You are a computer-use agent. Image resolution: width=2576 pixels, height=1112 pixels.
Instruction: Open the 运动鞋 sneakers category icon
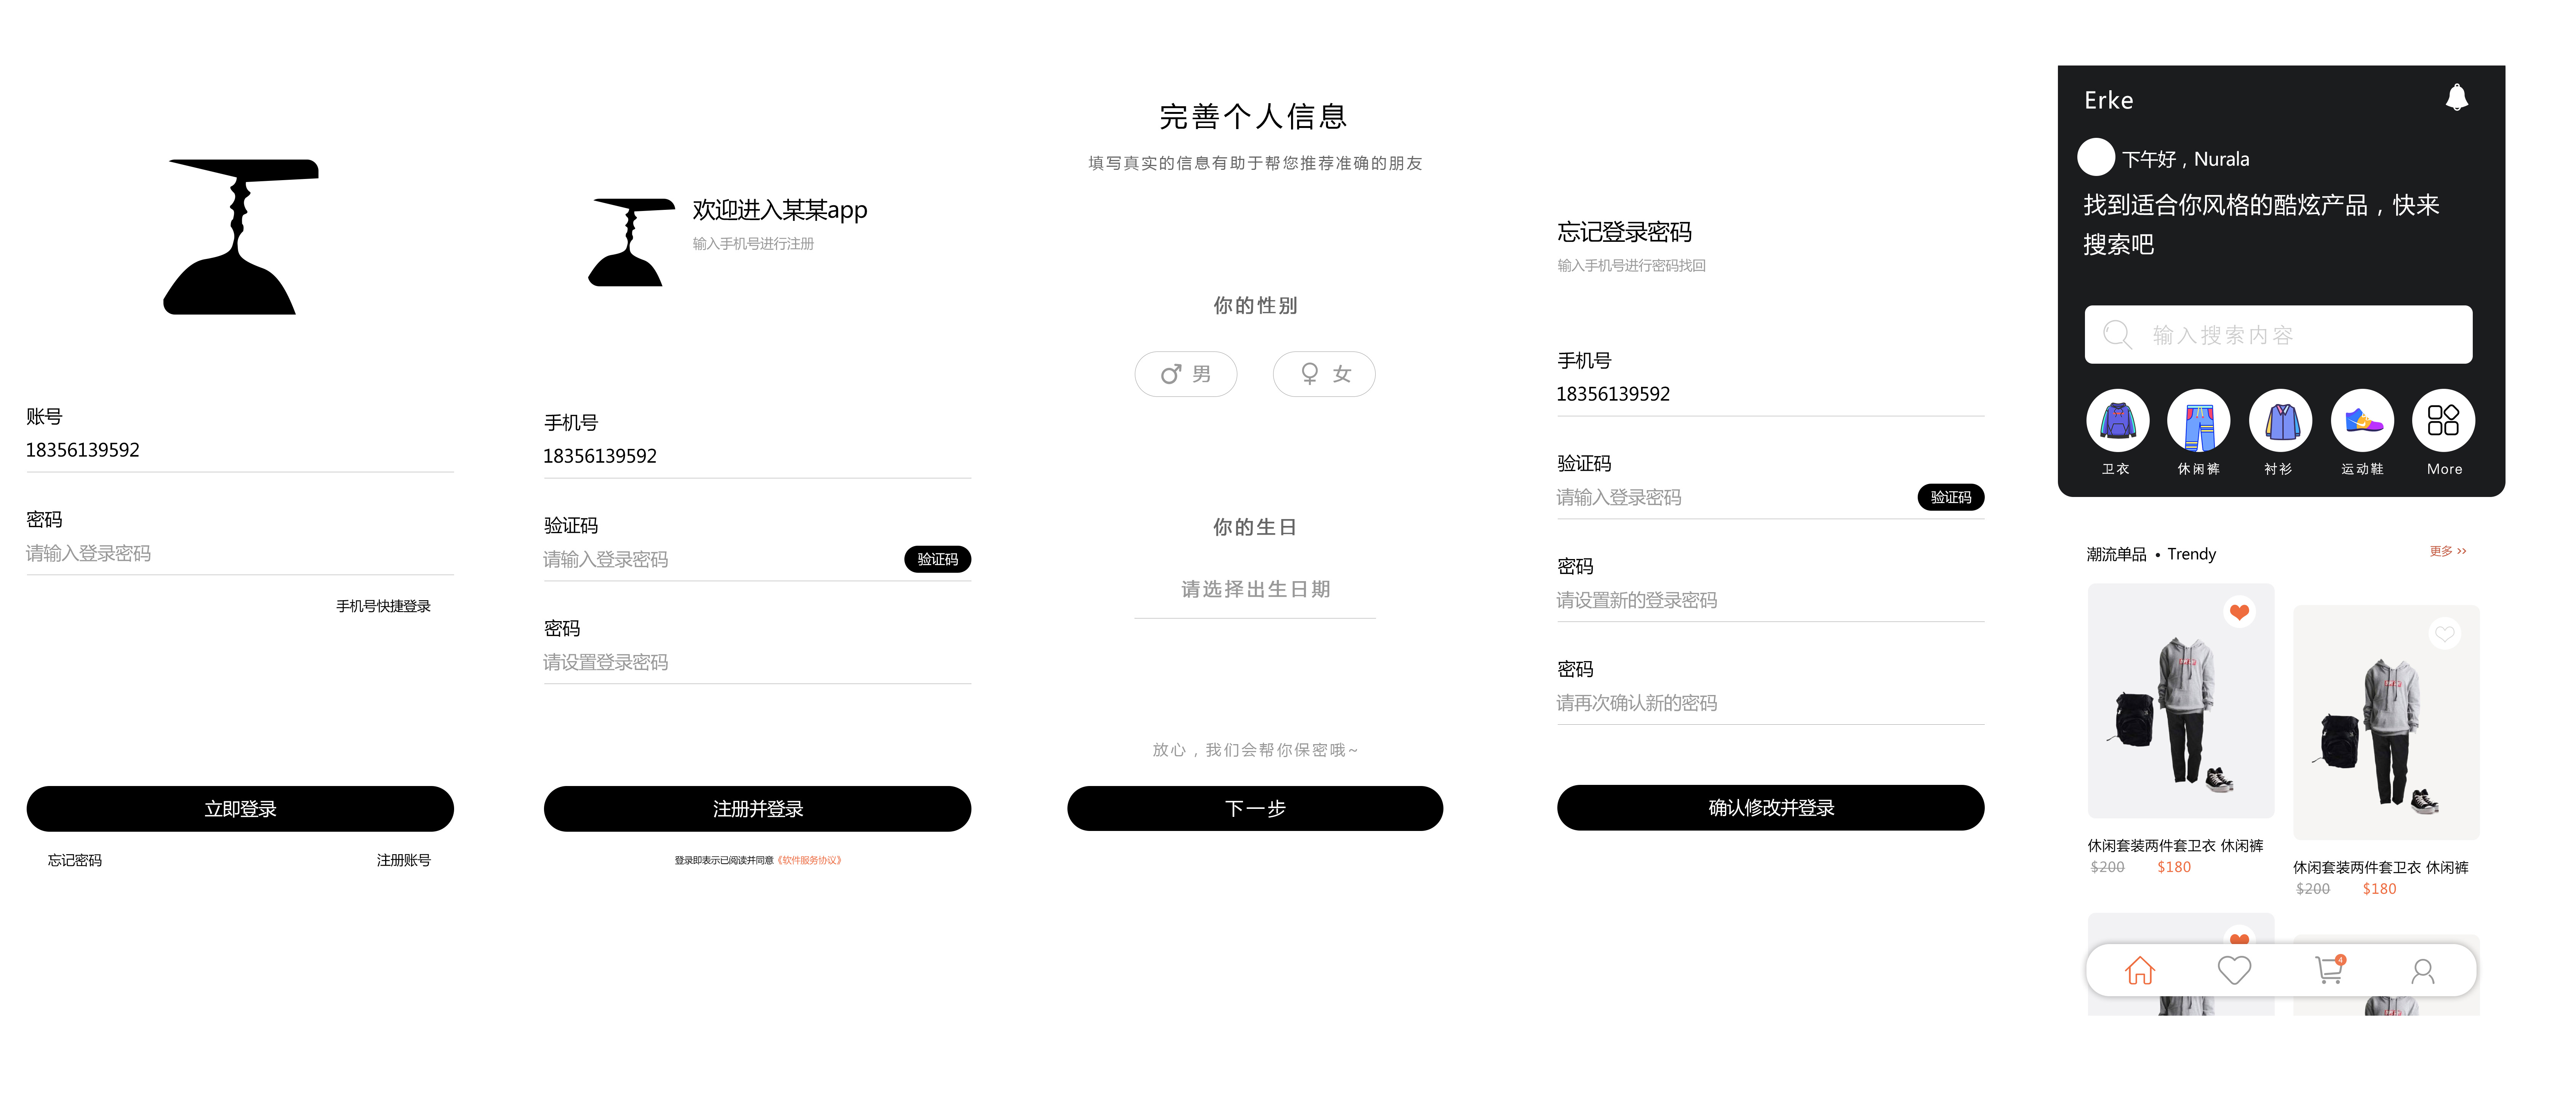pyautogui.click(x=2362, y=422)
